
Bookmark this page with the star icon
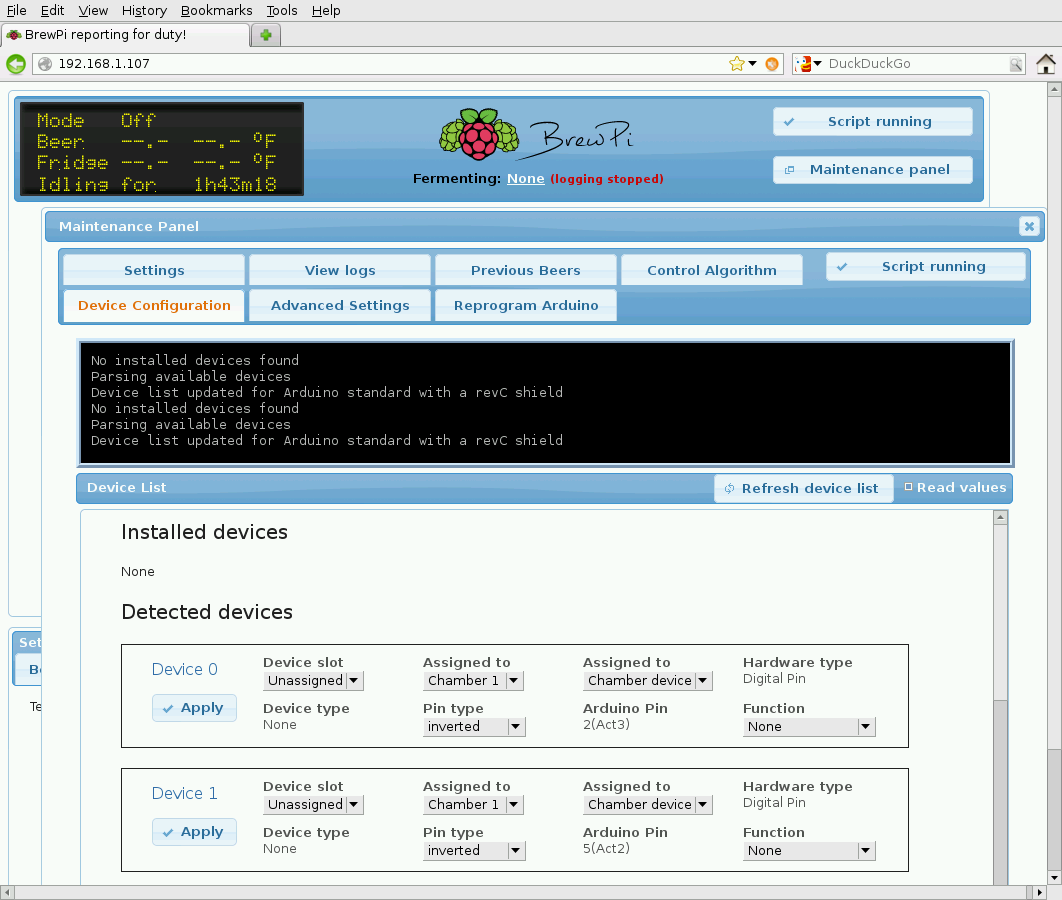click(x=736, y=64)
